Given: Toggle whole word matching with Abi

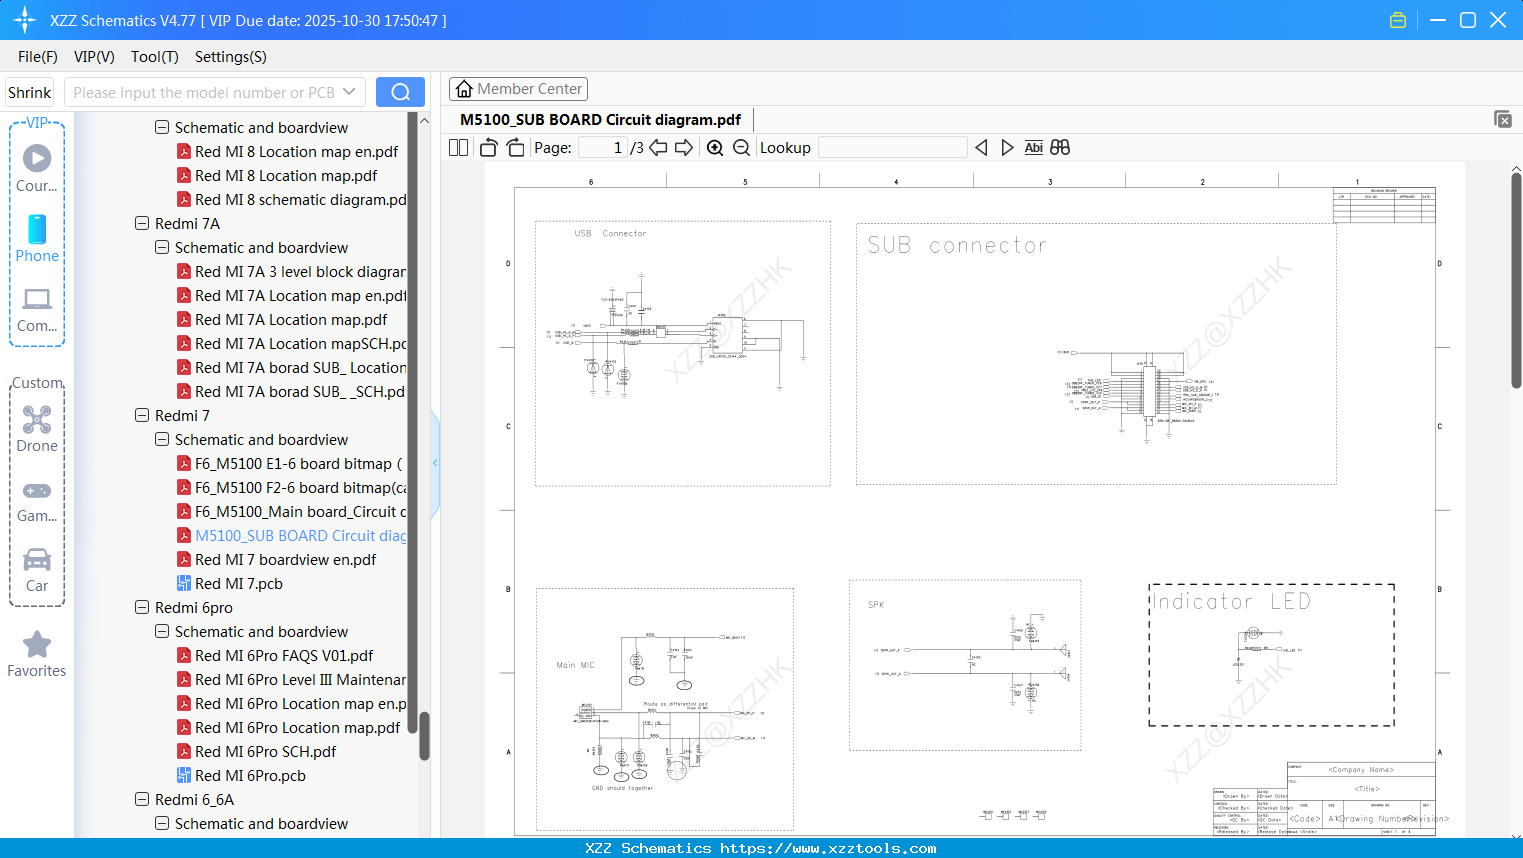Looking at the screenshot, I should coord(1033,147).
